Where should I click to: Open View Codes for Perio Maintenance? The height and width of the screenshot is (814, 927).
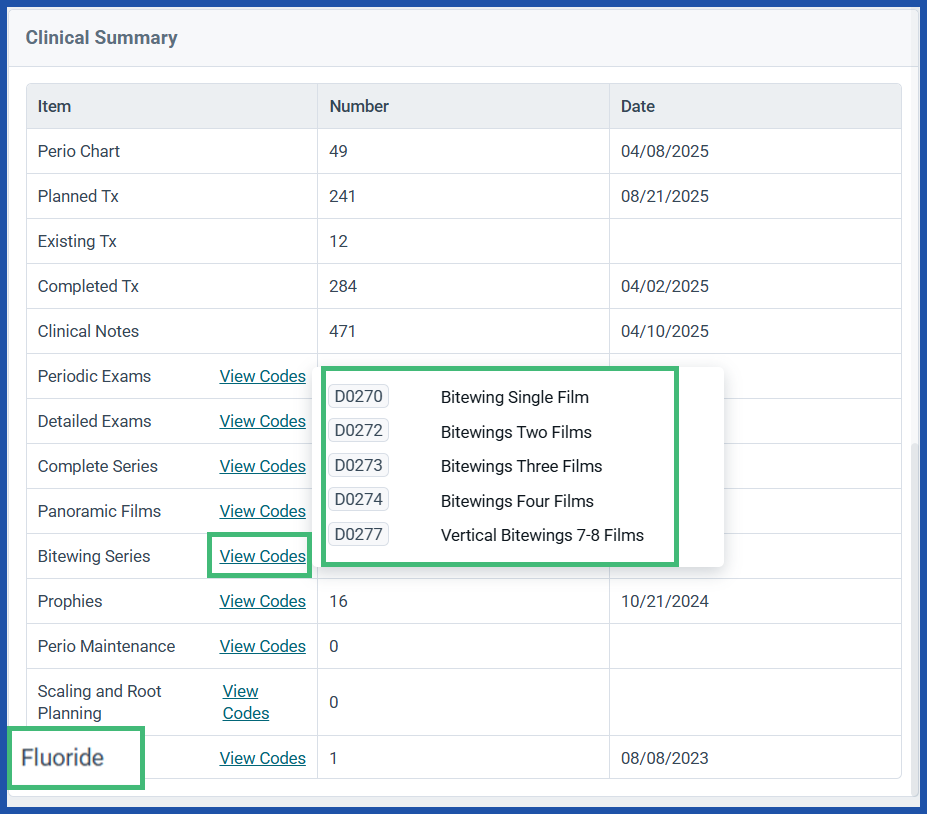click(262, 646)
